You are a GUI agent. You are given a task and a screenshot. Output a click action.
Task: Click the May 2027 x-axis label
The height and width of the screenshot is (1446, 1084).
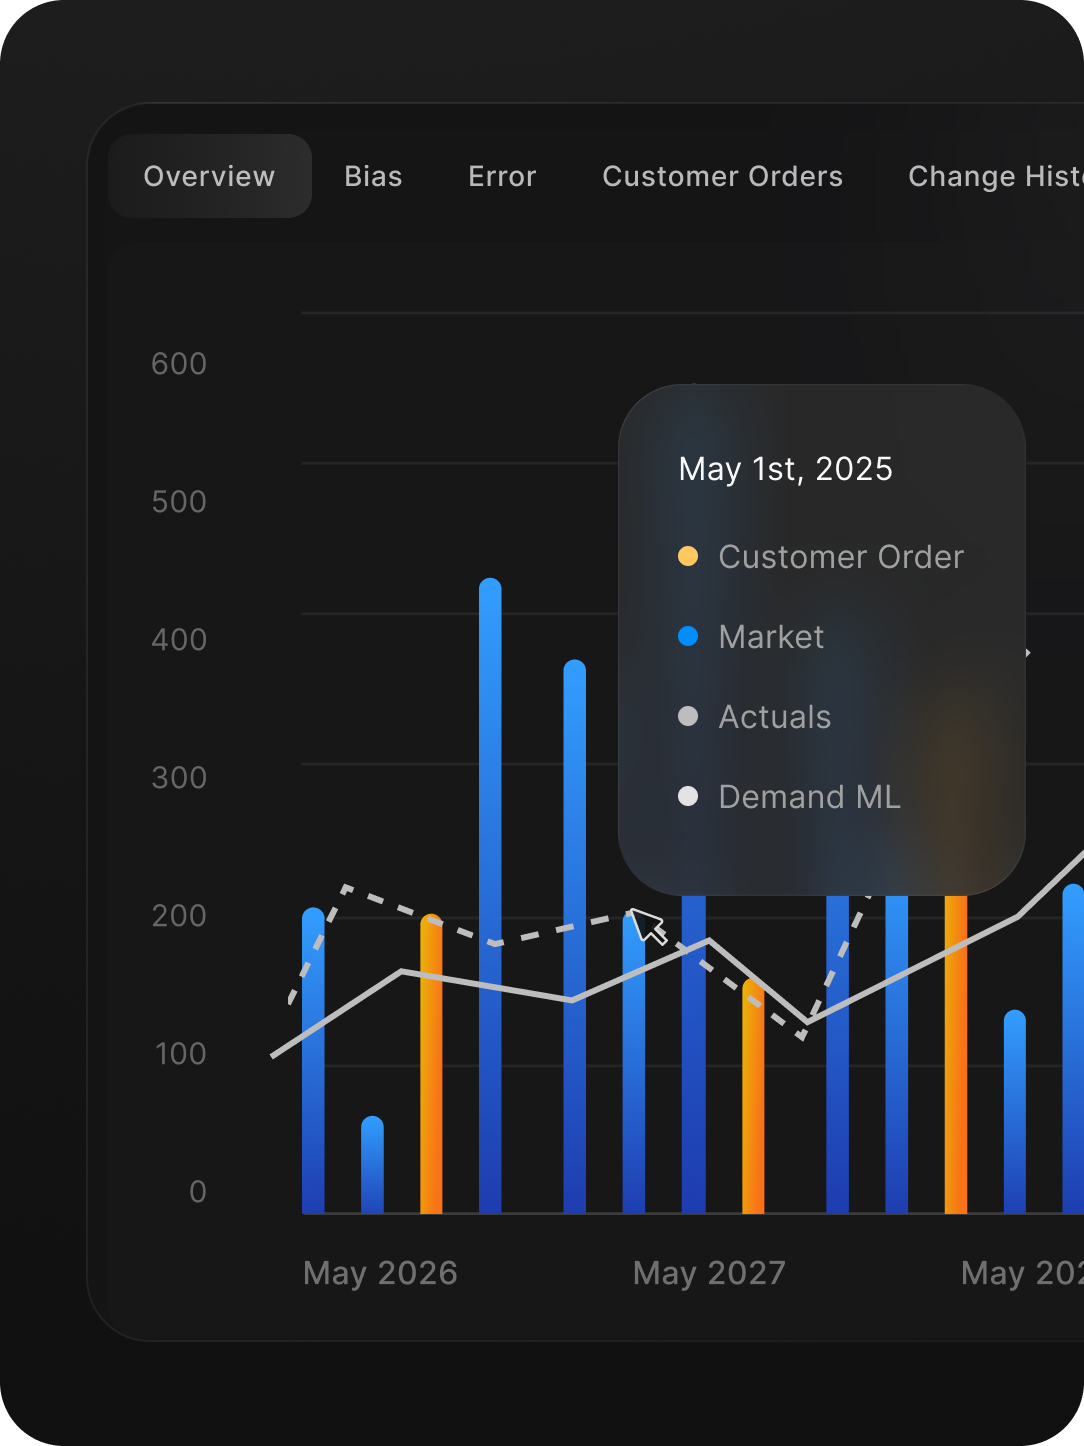tap(709, 1273)
